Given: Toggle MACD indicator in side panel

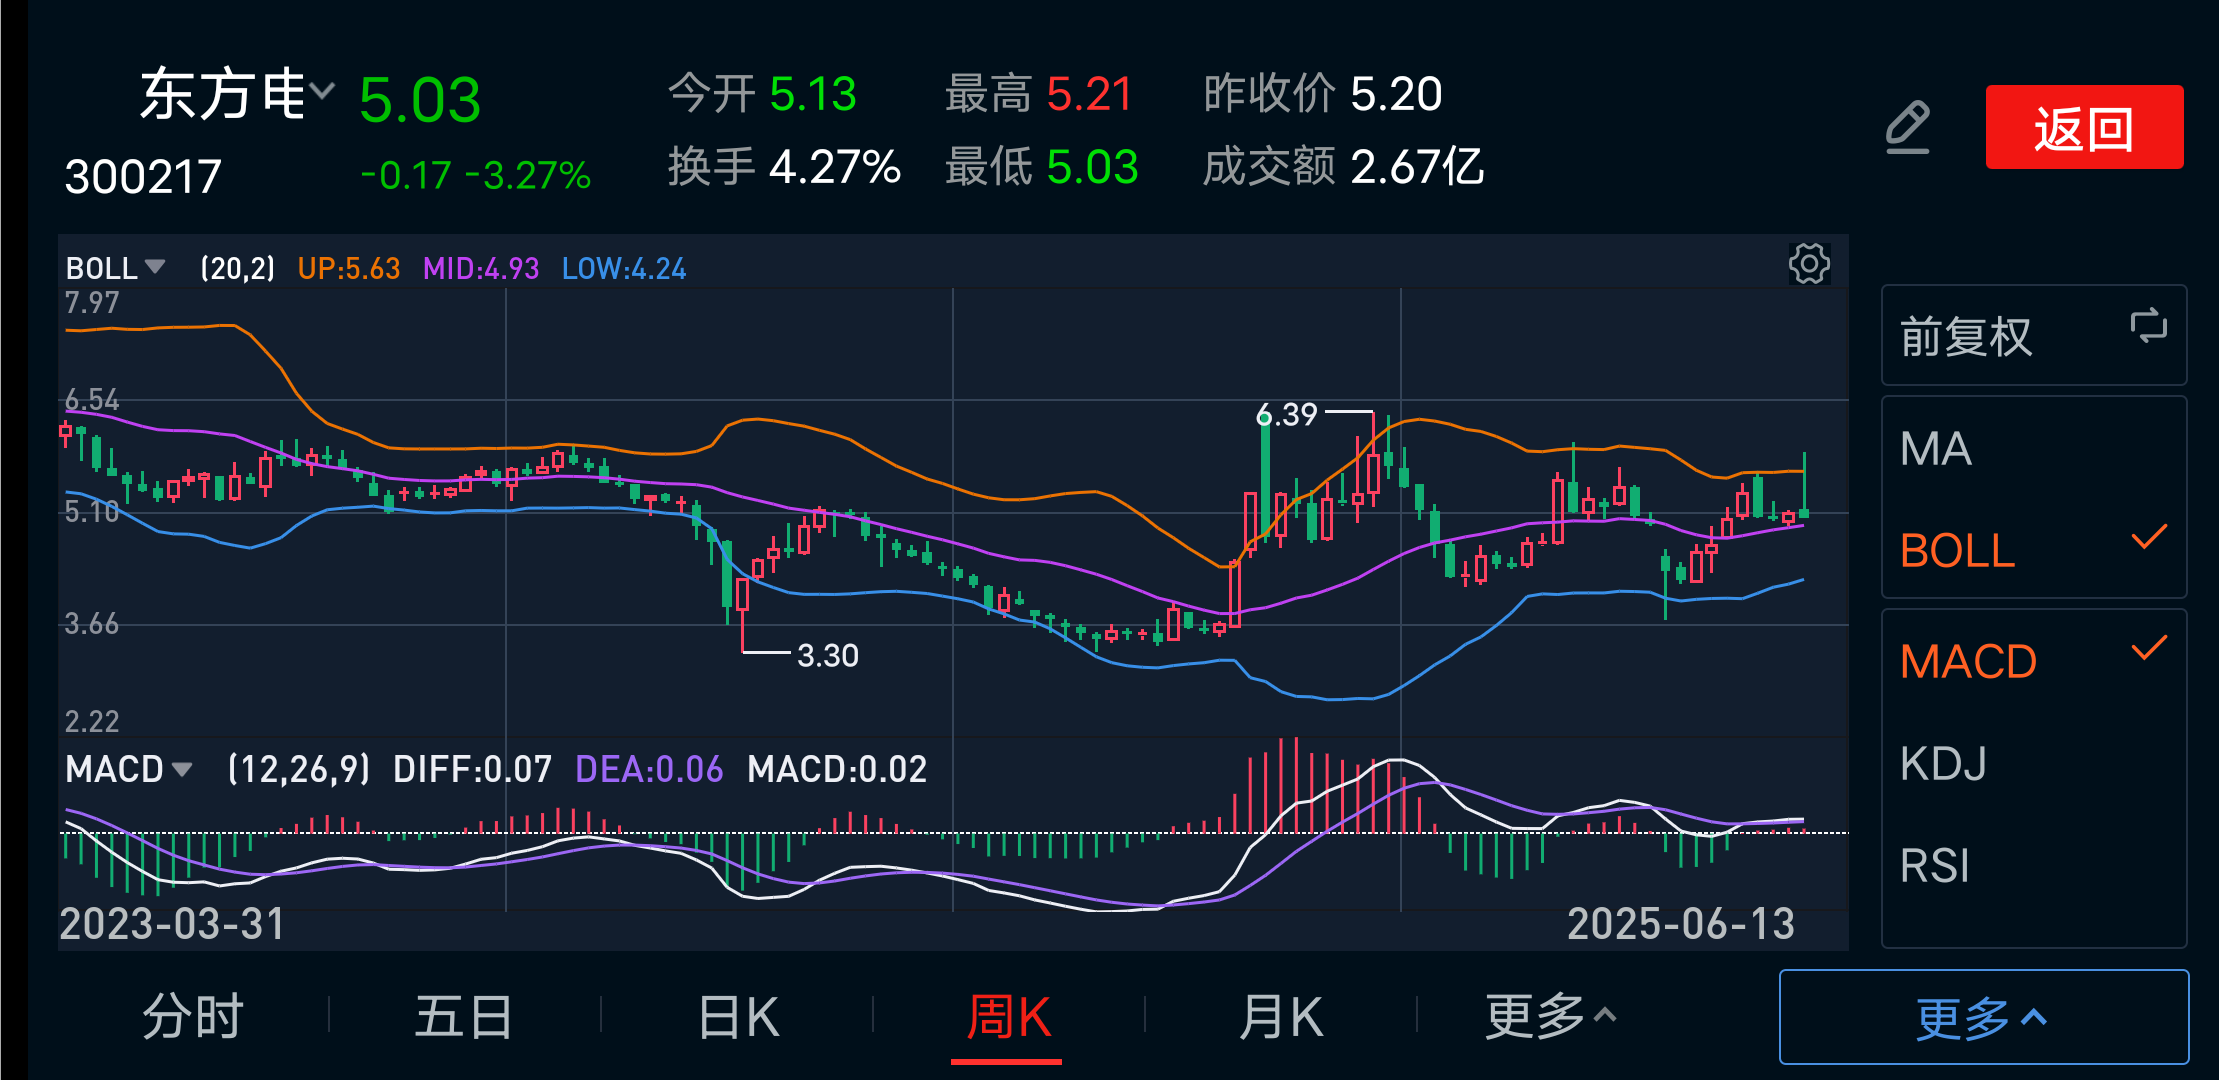Looking at the screenshot, I should [2034, 661].
